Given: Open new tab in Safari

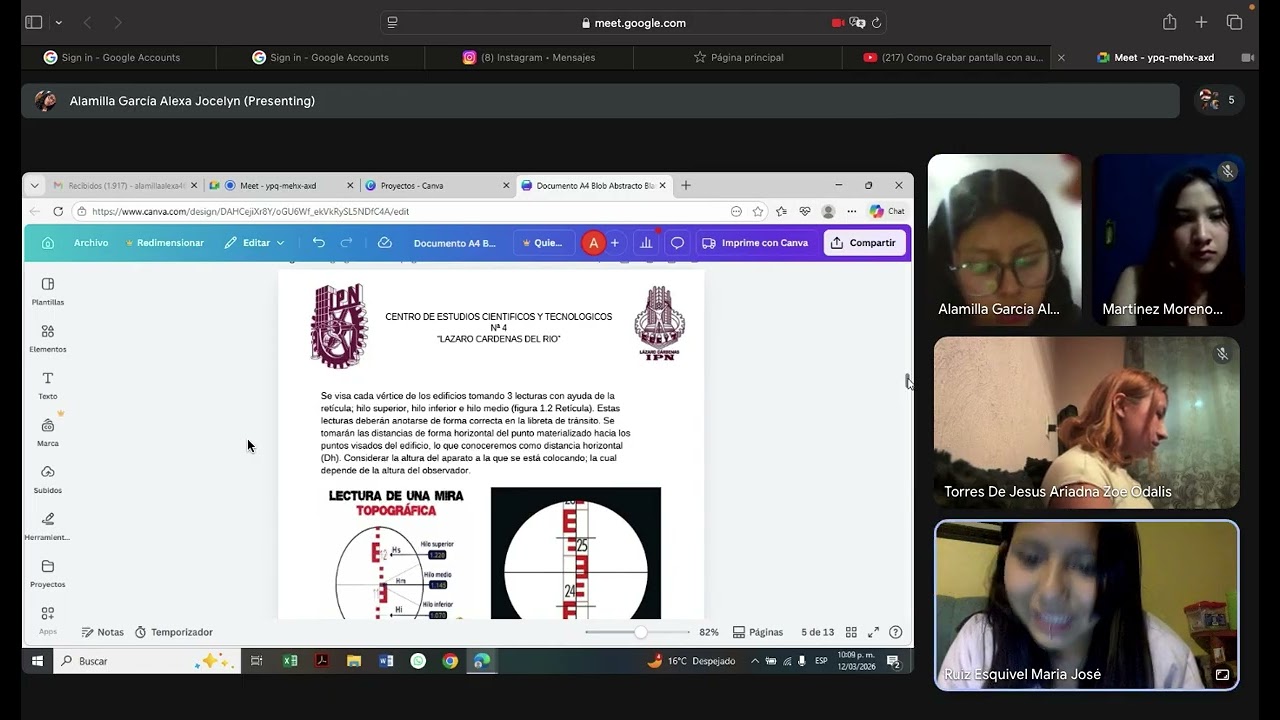Looking at the screenshot, I should 1201,22.
